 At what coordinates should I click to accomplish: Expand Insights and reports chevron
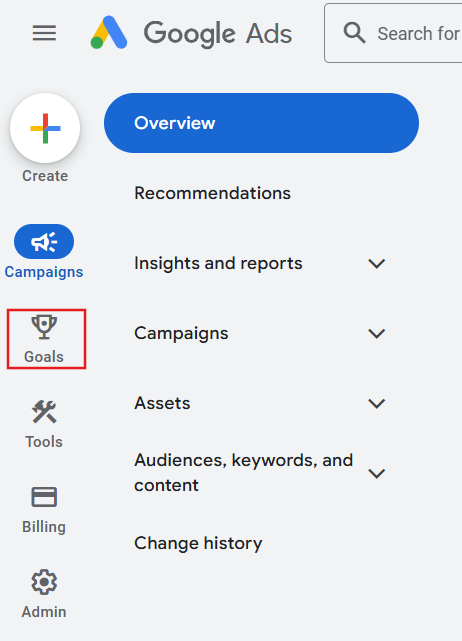pyautogui.click(x=377, y=263)
